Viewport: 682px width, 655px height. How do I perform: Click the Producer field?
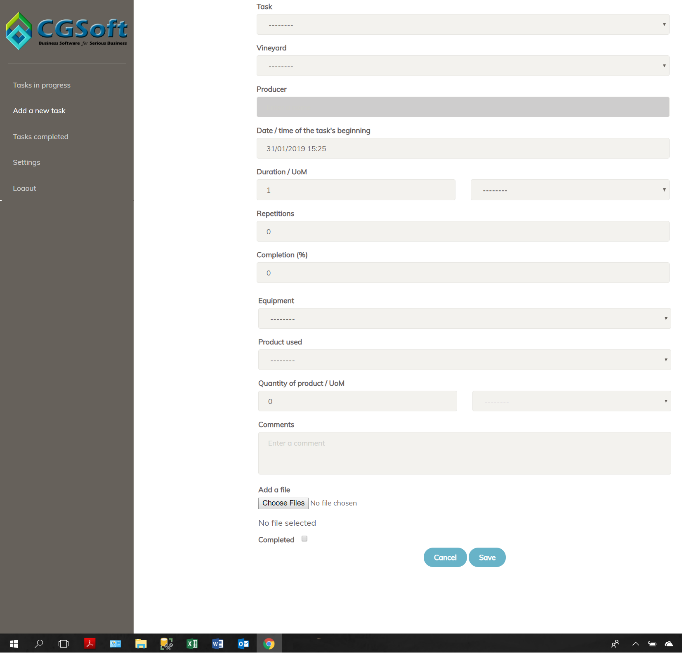[x=463, y=107]
